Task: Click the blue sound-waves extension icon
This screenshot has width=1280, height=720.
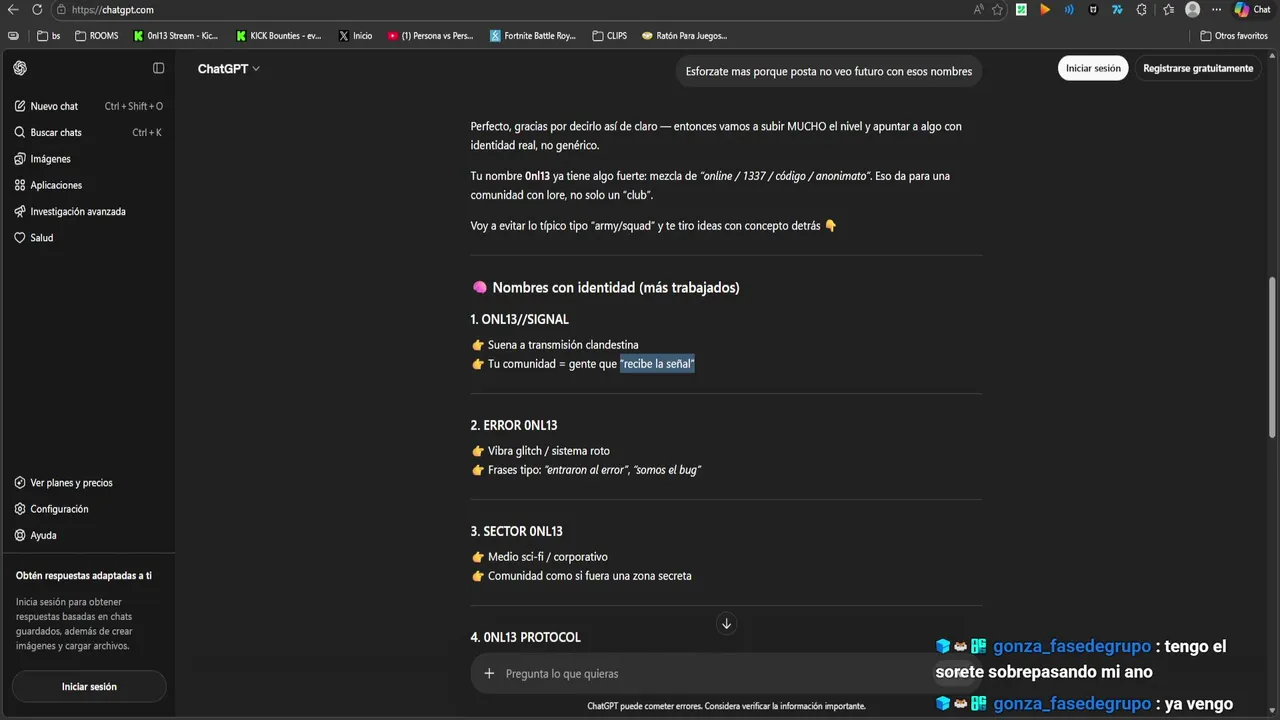Action: (x=1069, y=9)
